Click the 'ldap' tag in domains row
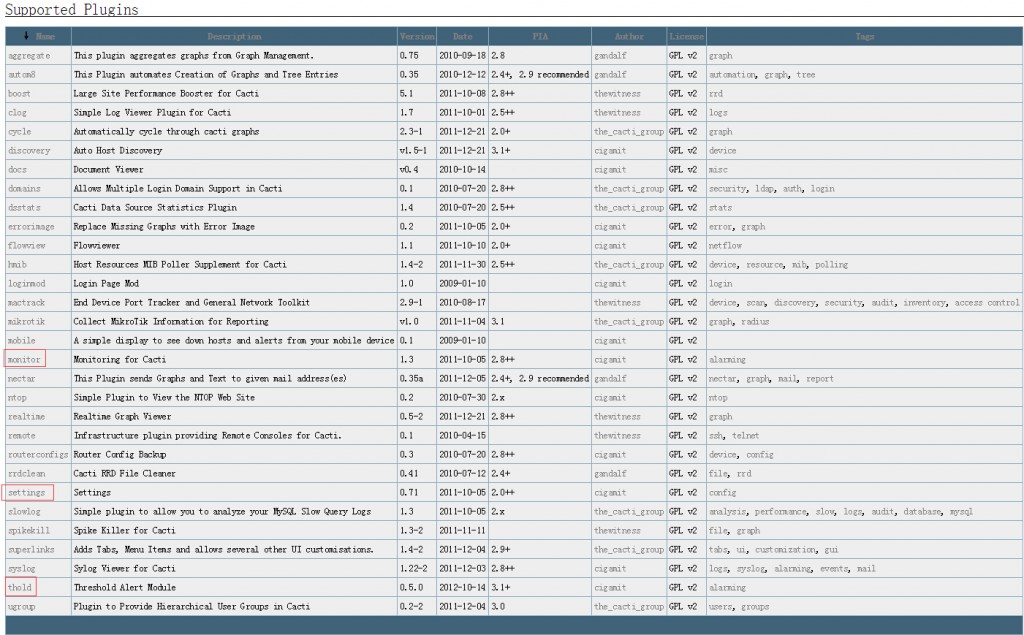 [764, 189]
